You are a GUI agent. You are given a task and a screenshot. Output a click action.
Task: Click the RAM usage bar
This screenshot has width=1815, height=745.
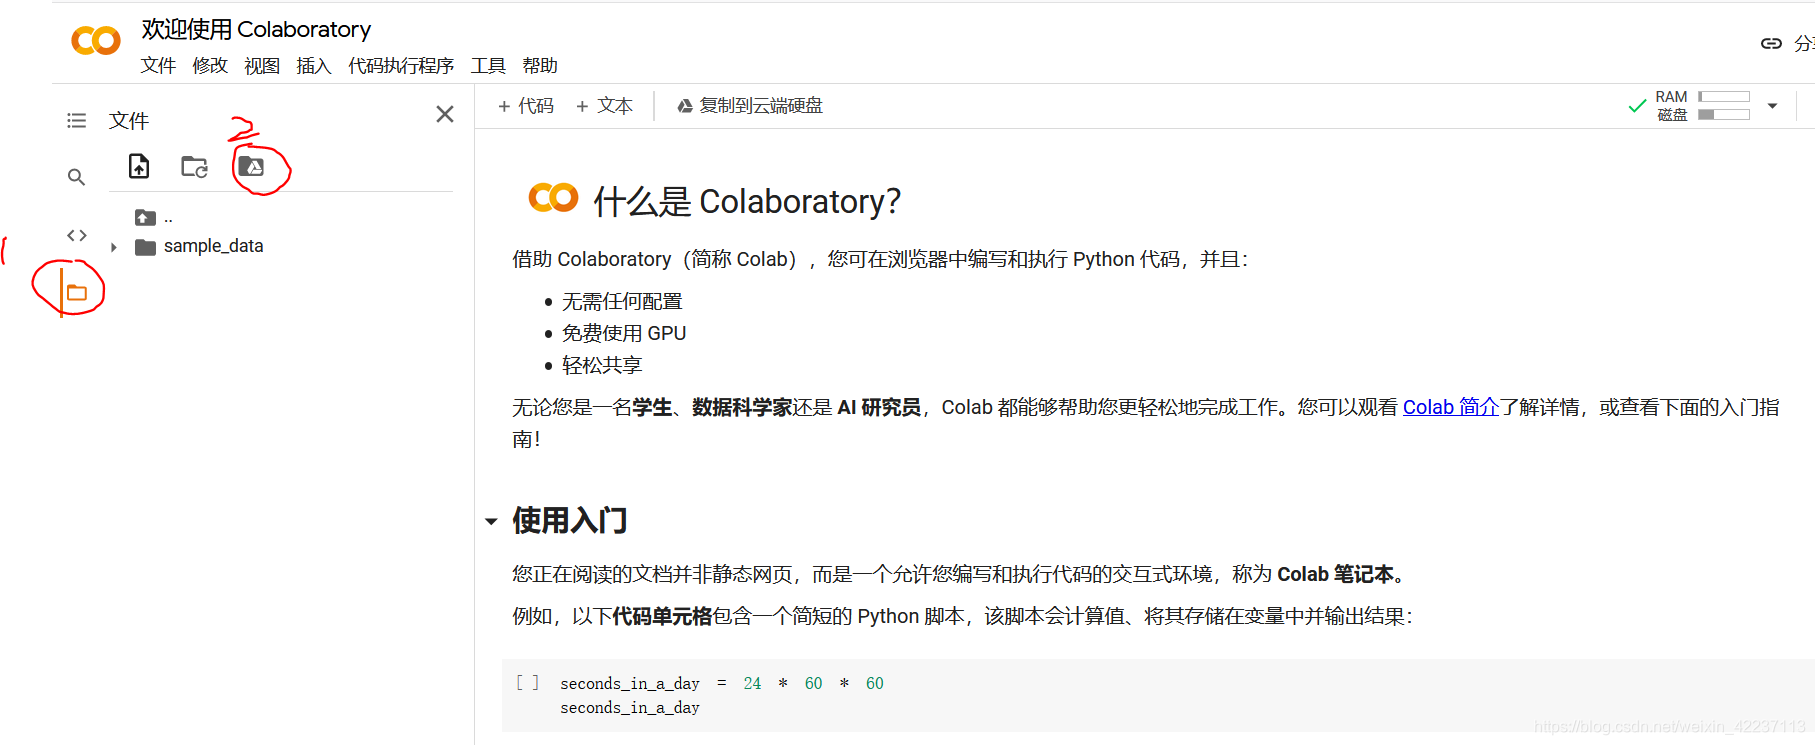pos(1724,97)
